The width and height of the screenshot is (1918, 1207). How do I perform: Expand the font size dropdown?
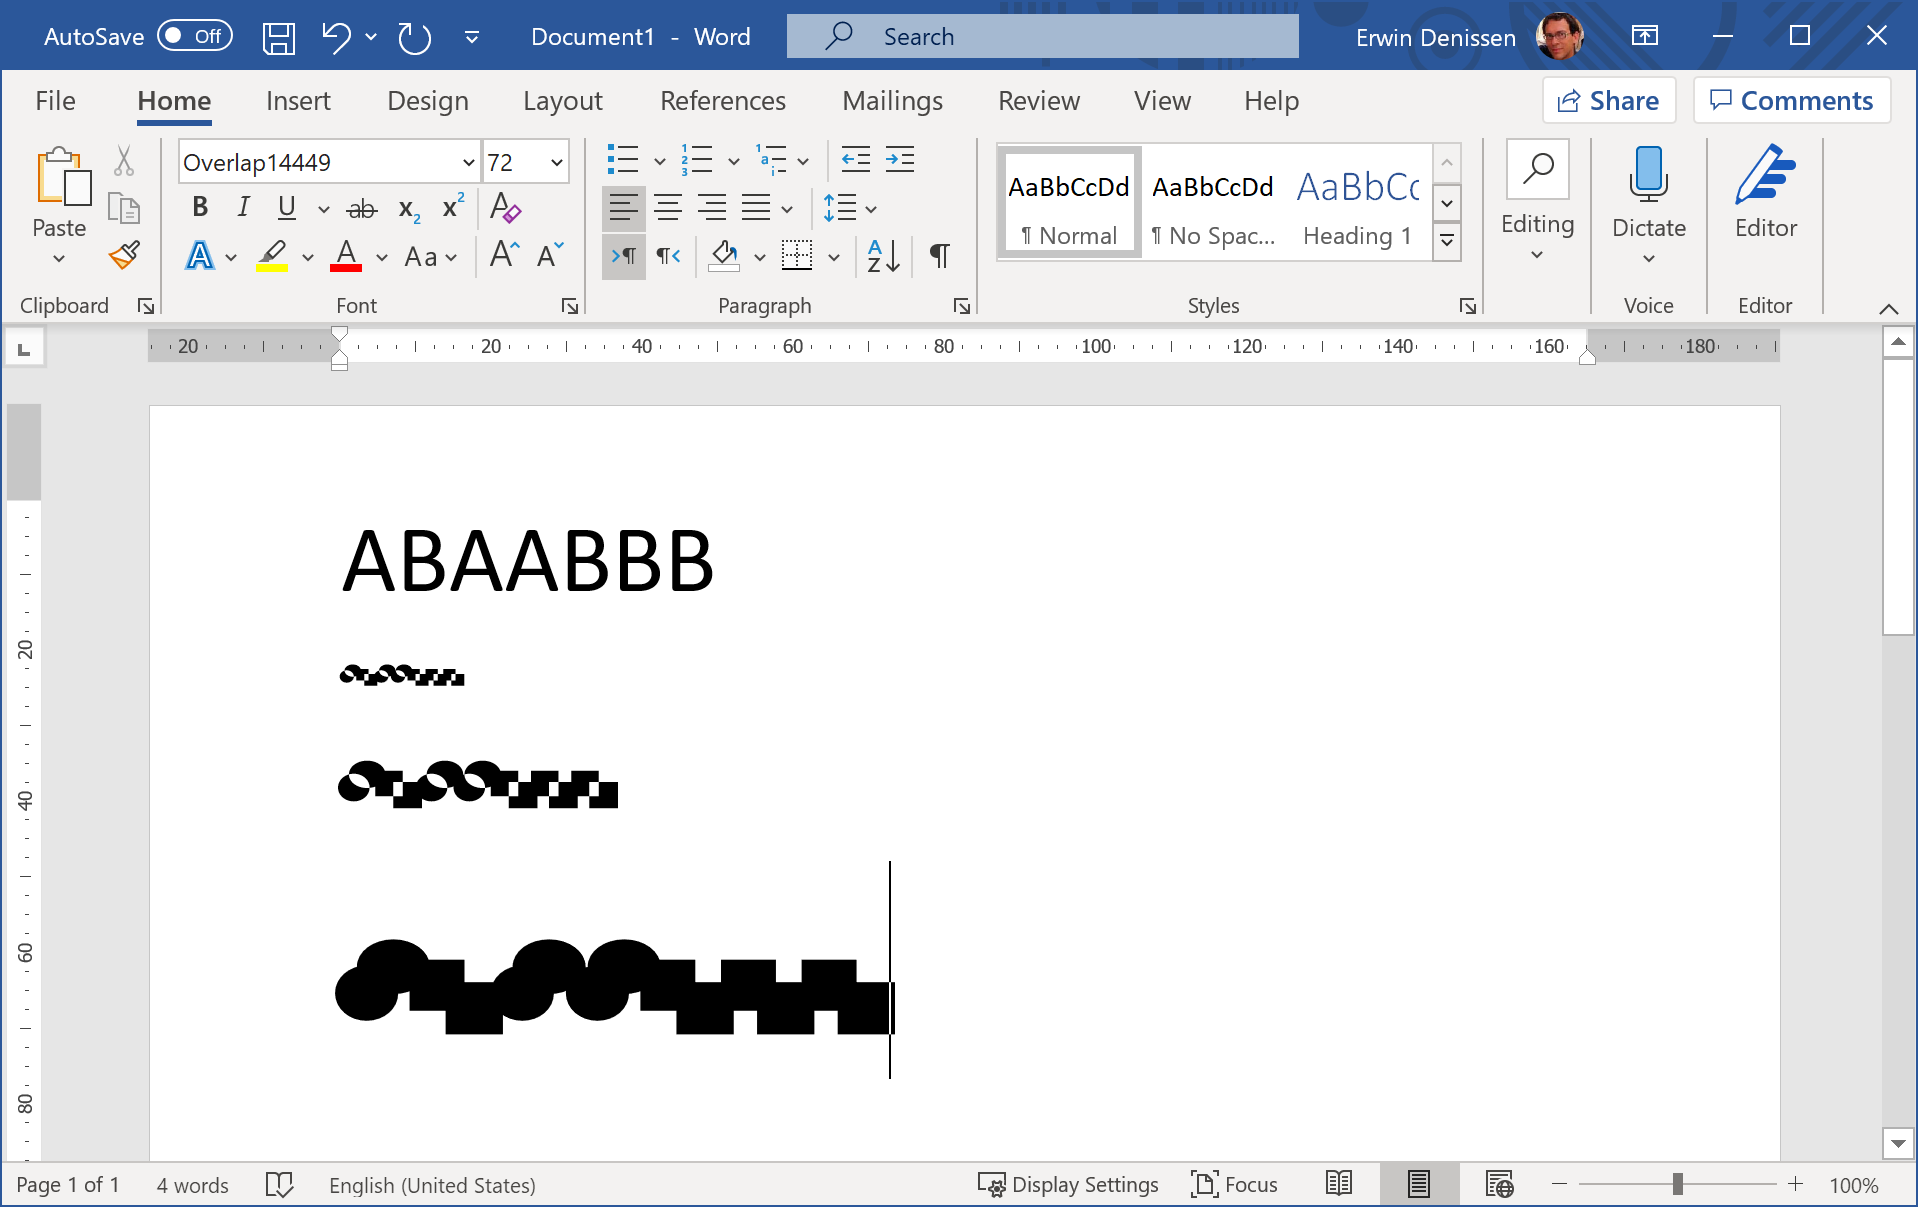[557, 162]
